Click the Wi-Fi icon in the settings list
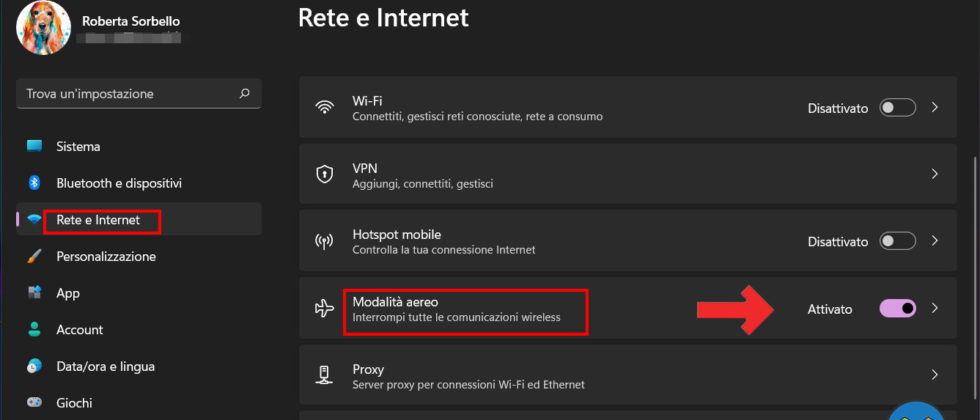The image size is (980, 420). click(324, 108)
